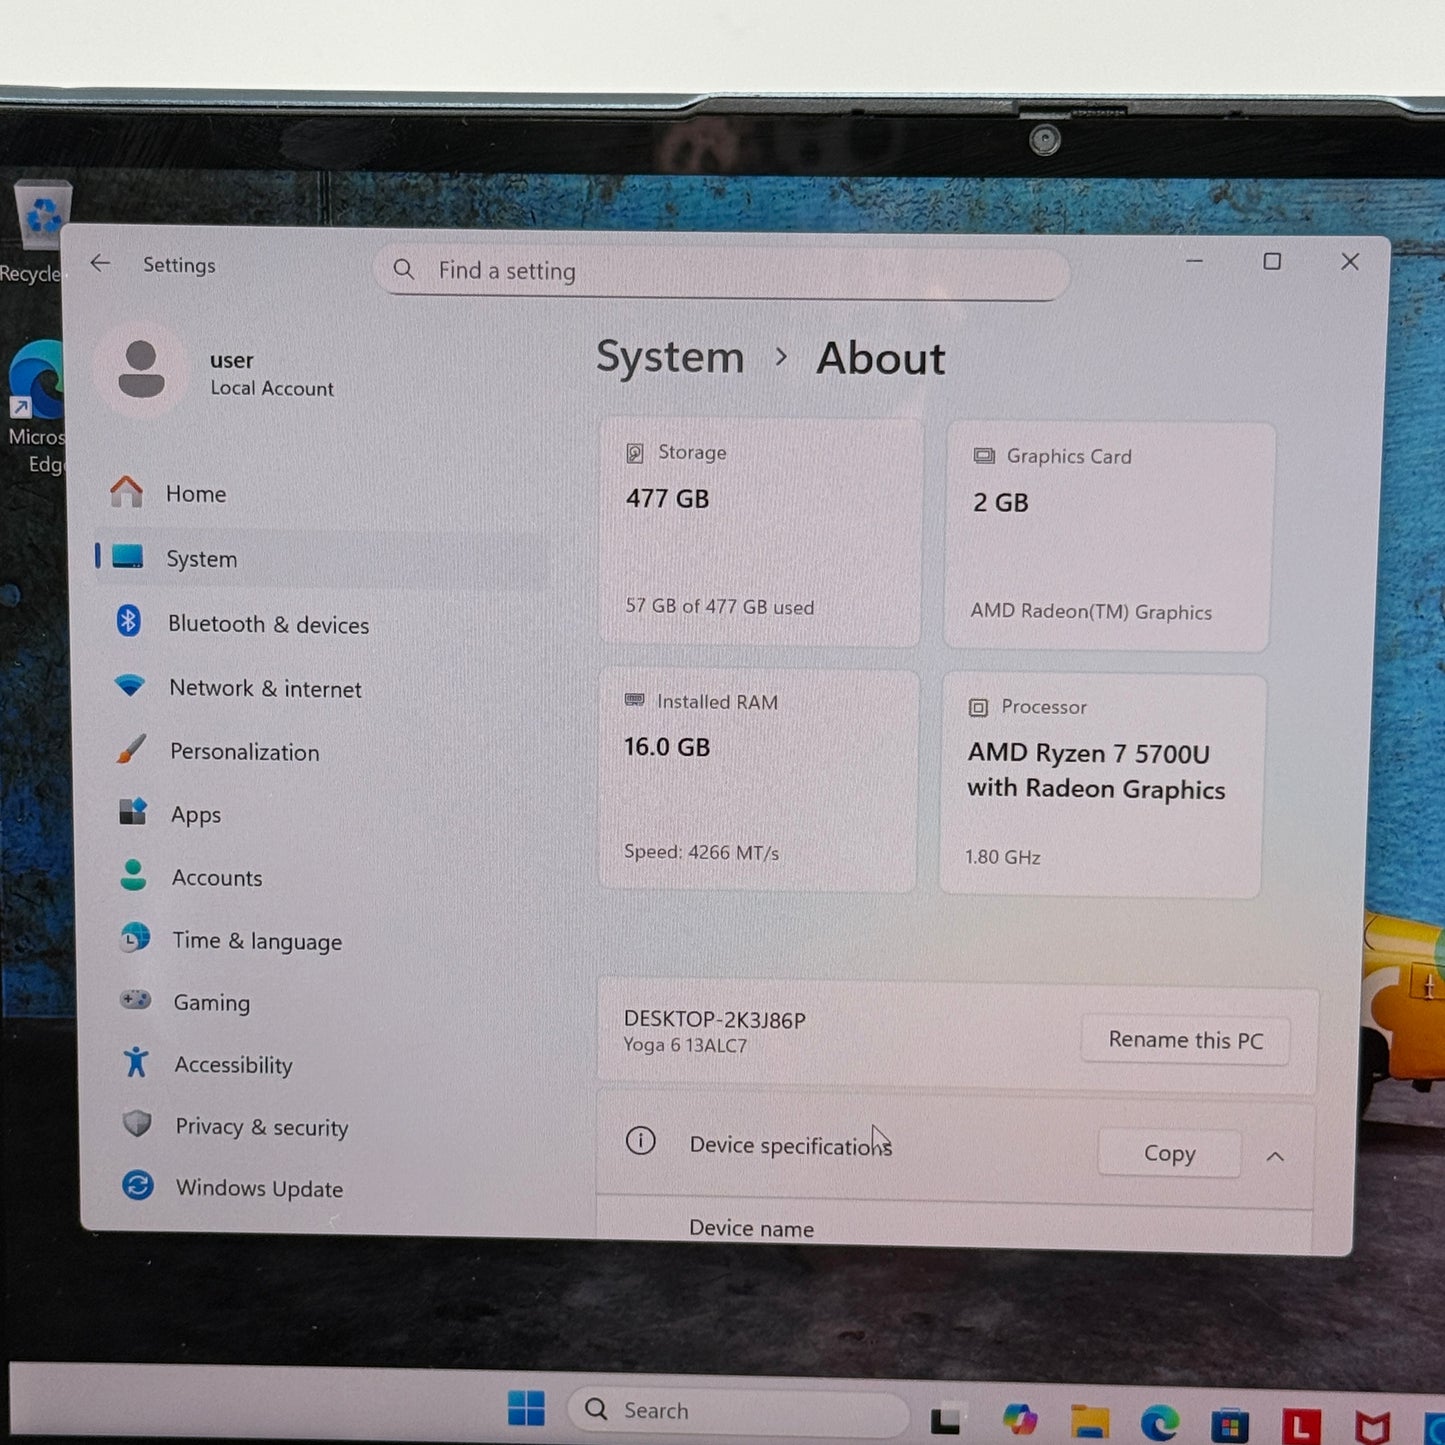Click the System monitor icon
1445x1445 pixels.
point(128,556)
